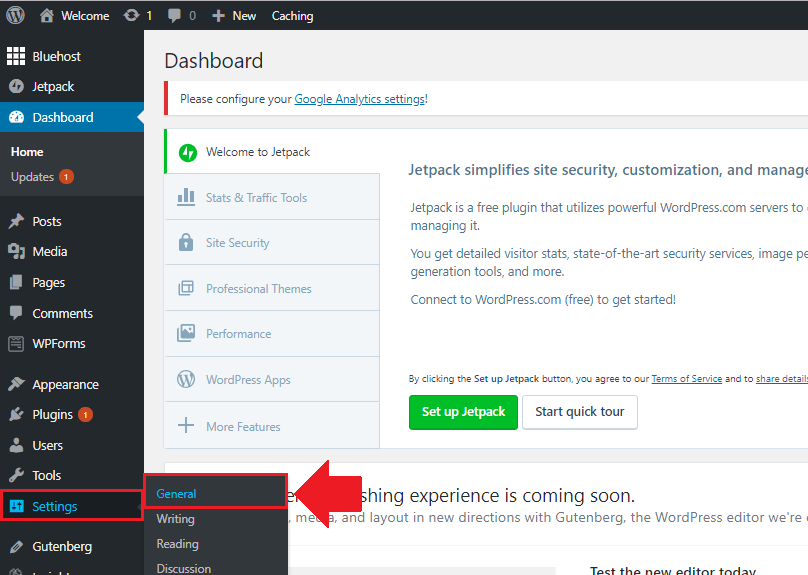Click the Users person icon

[16, 445]
